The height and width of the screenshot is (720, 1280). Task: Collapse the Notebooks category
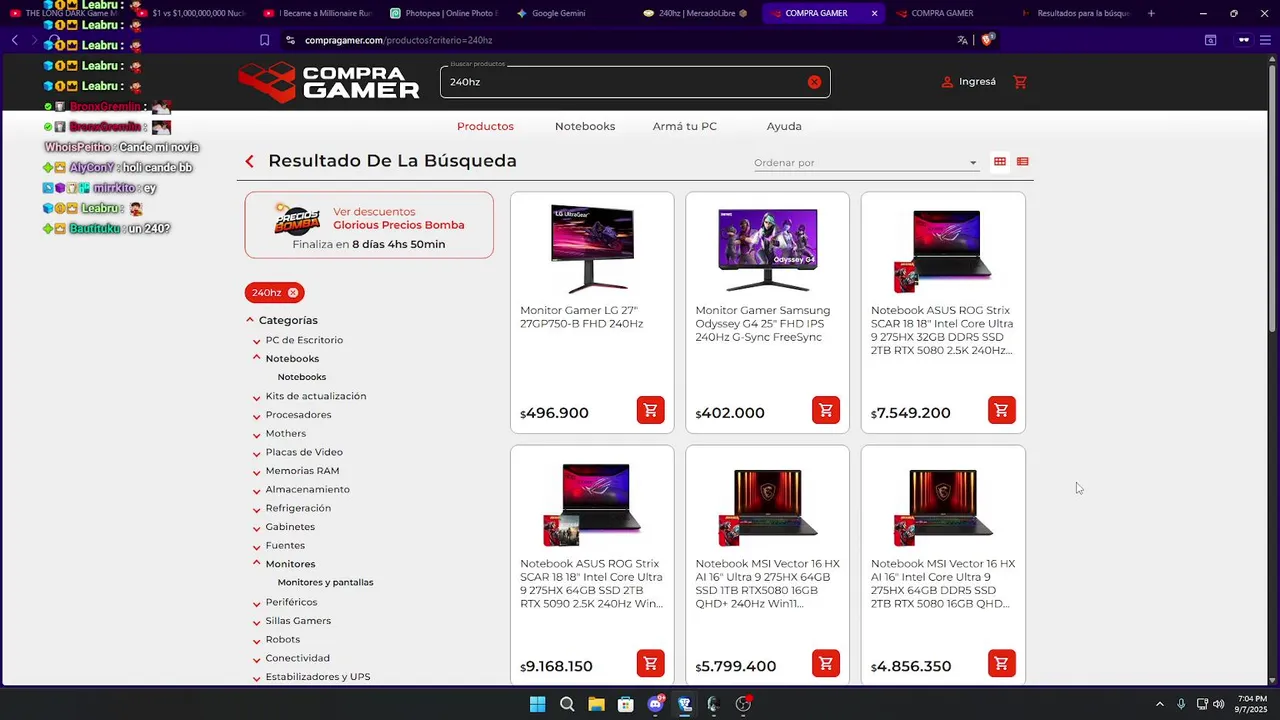pyautogui.click(x=257, y=358)
